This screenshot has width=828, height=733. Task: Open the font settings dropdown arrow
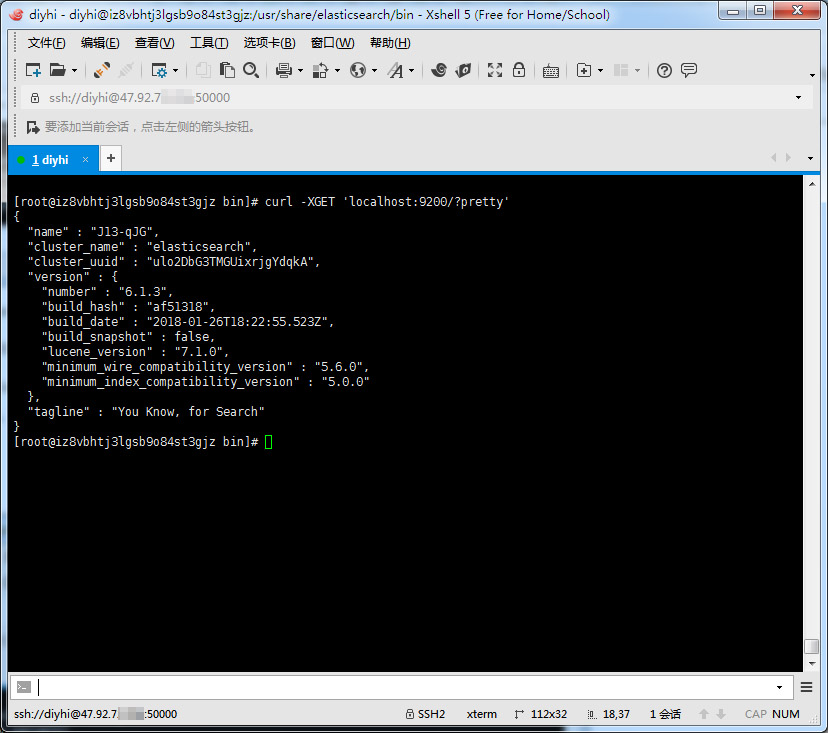coord(411,71)
